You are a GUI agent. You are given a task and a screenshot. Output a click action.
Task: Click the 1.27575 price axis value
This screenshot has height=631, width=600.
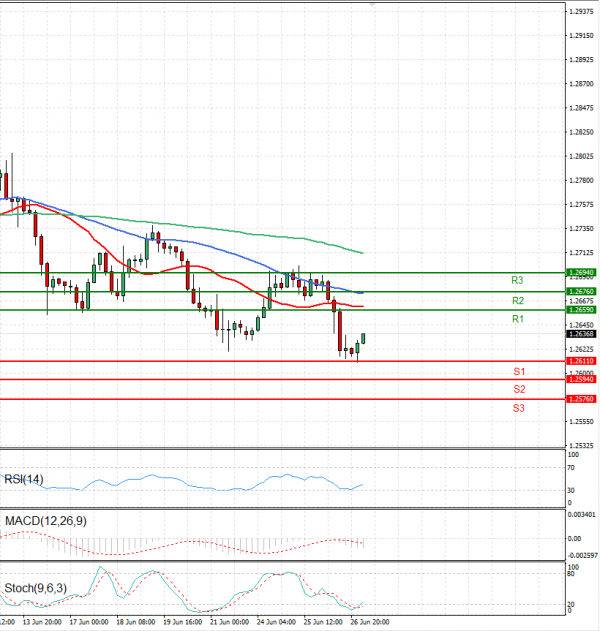point(581,204)
